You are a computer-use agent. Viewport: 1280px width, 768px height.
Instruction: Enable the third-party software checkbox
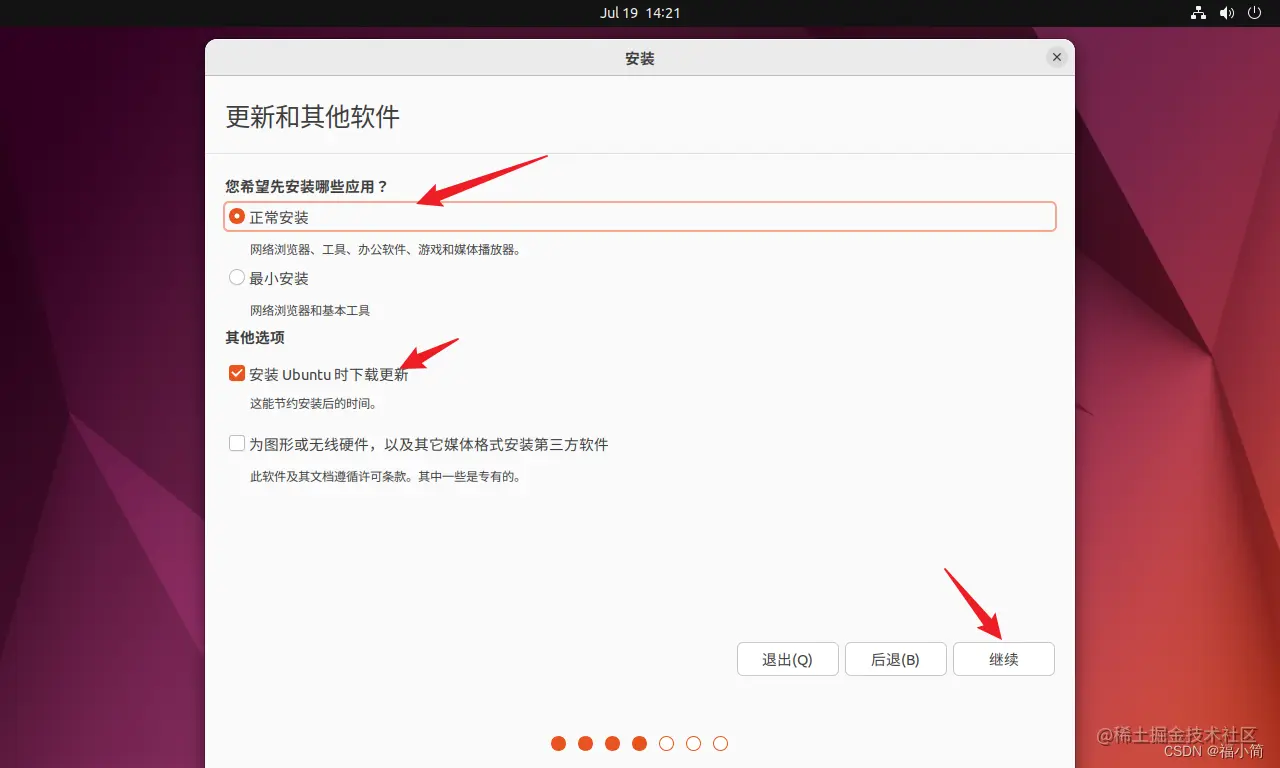(236, 443)
